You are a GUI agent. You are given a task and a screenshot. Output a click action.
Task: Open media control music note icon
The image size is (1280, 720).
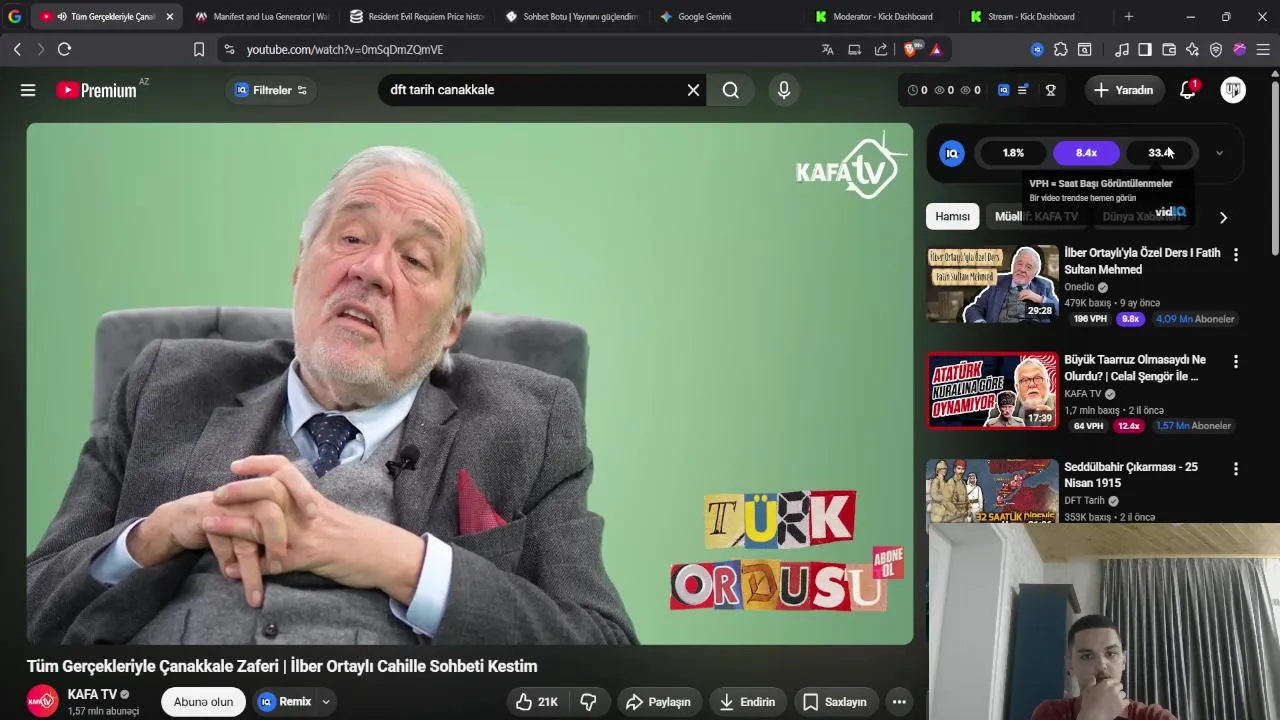1122,49
